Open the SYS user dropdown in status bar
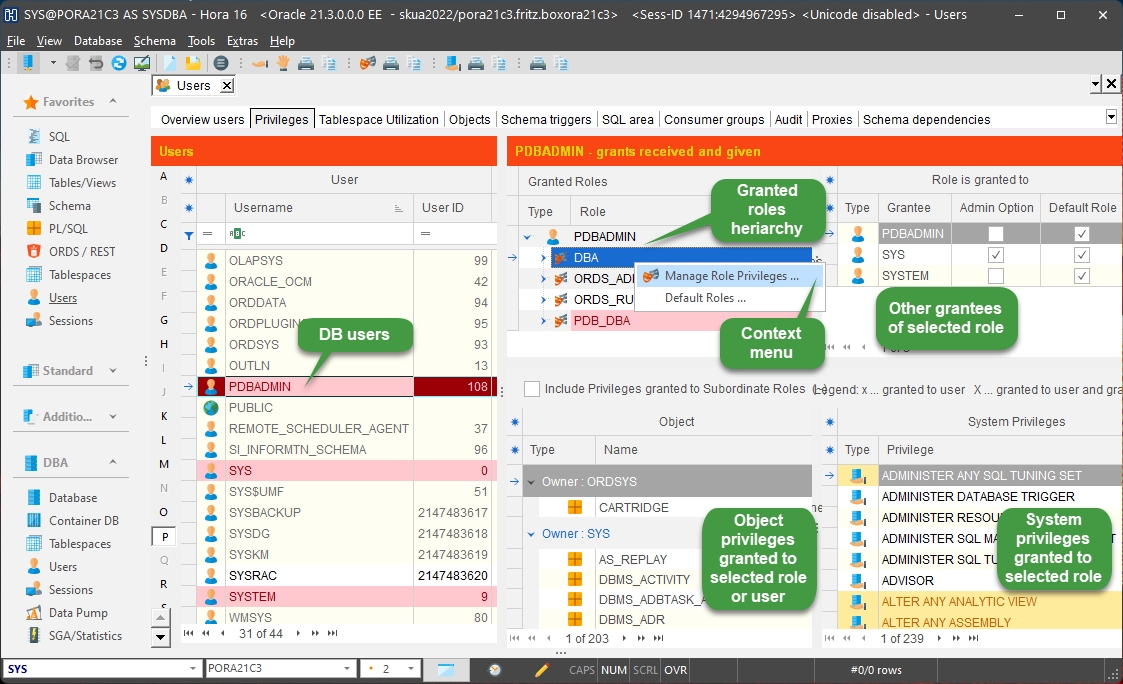Viewport: 1123px width, 684px height. click(x=192, y=669)
